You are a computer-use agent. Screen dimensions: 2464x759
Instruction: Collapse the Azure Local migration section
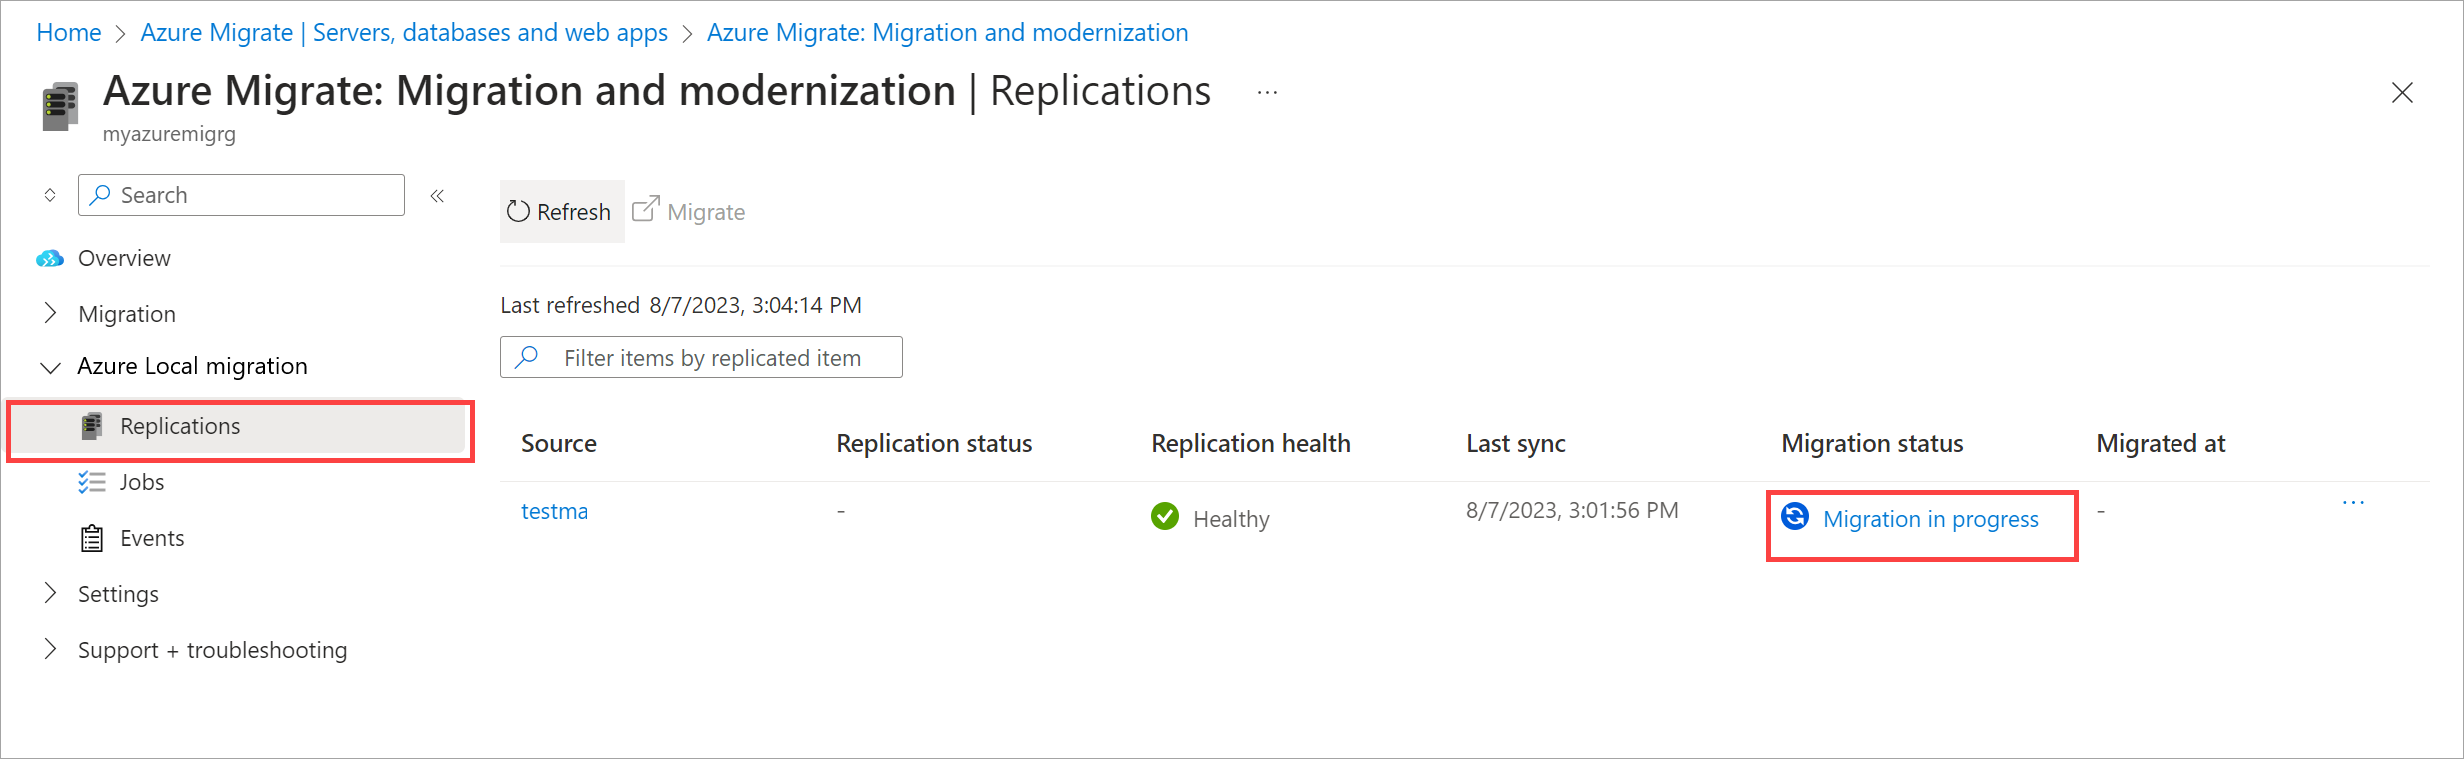click(x=50, y=367)
